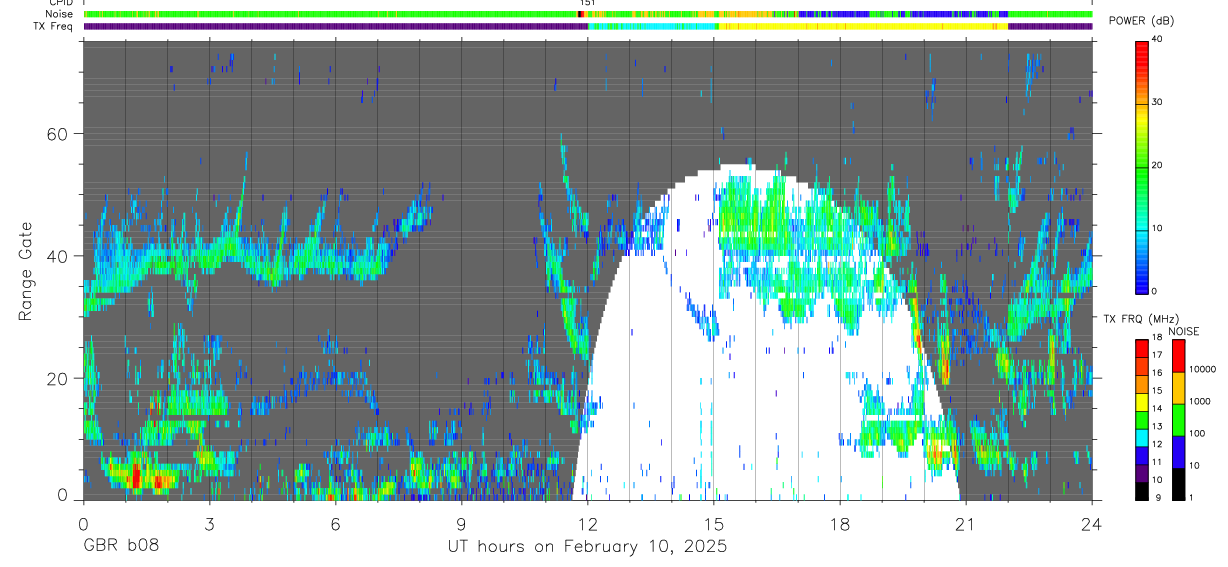The height and width of the screenshot is (567, 1228).
Task: Click the 3 hour label on the UT axis
Action: point(208,523)
